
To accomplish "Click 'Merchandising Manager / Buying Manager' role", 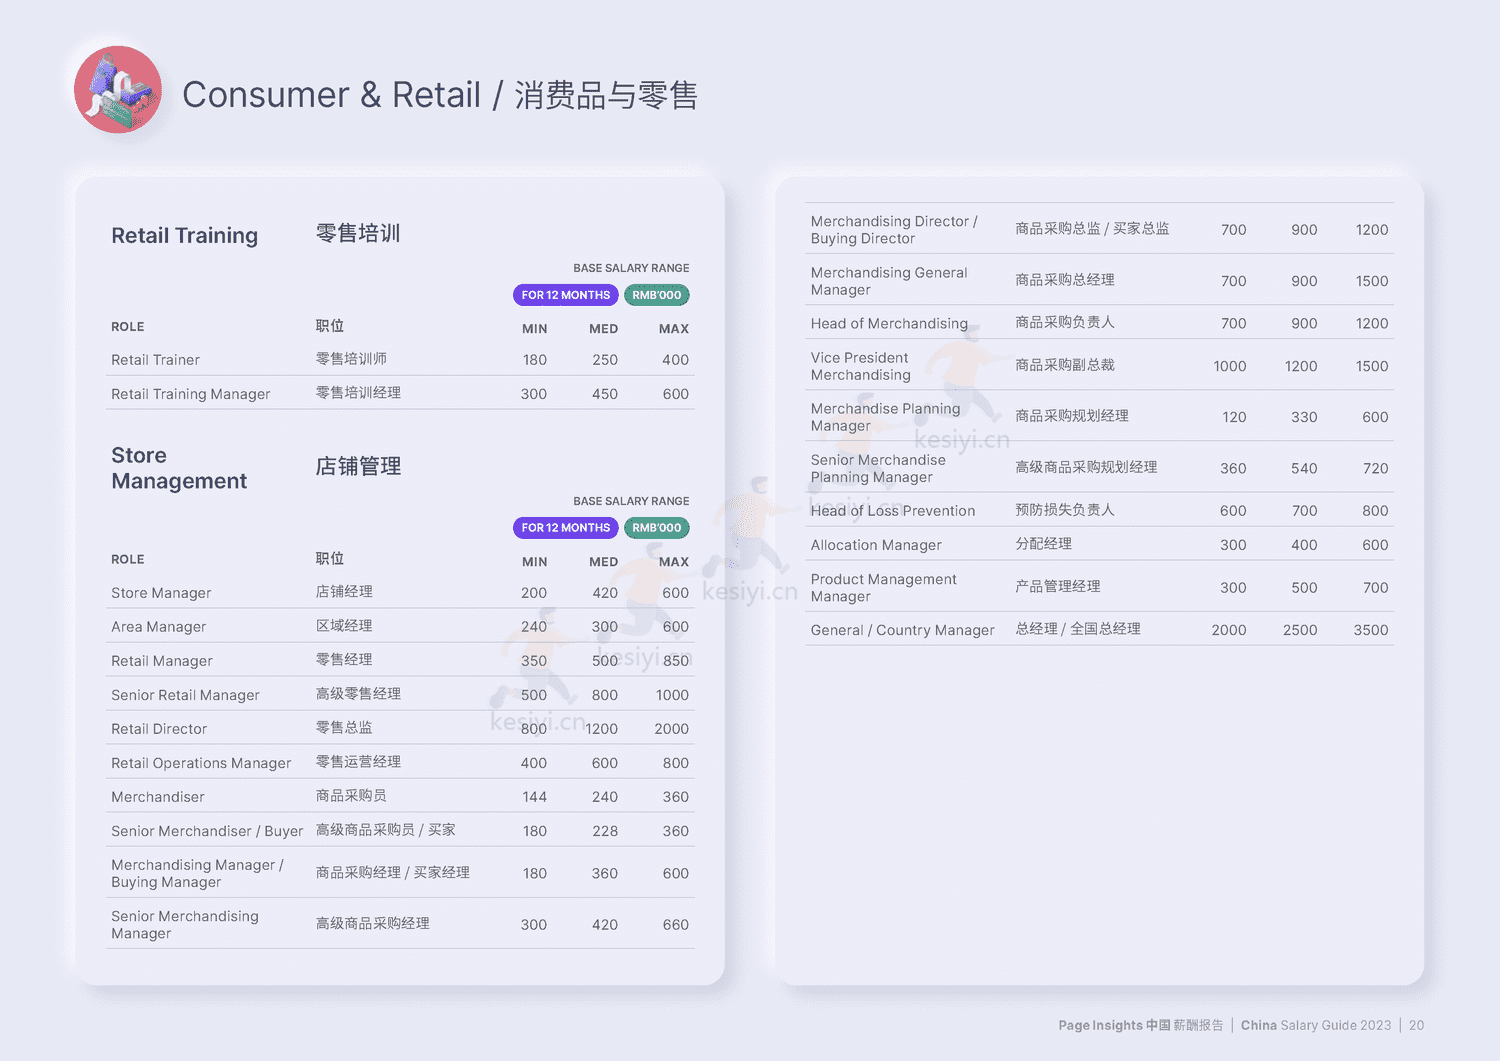I will coord(197,873).
